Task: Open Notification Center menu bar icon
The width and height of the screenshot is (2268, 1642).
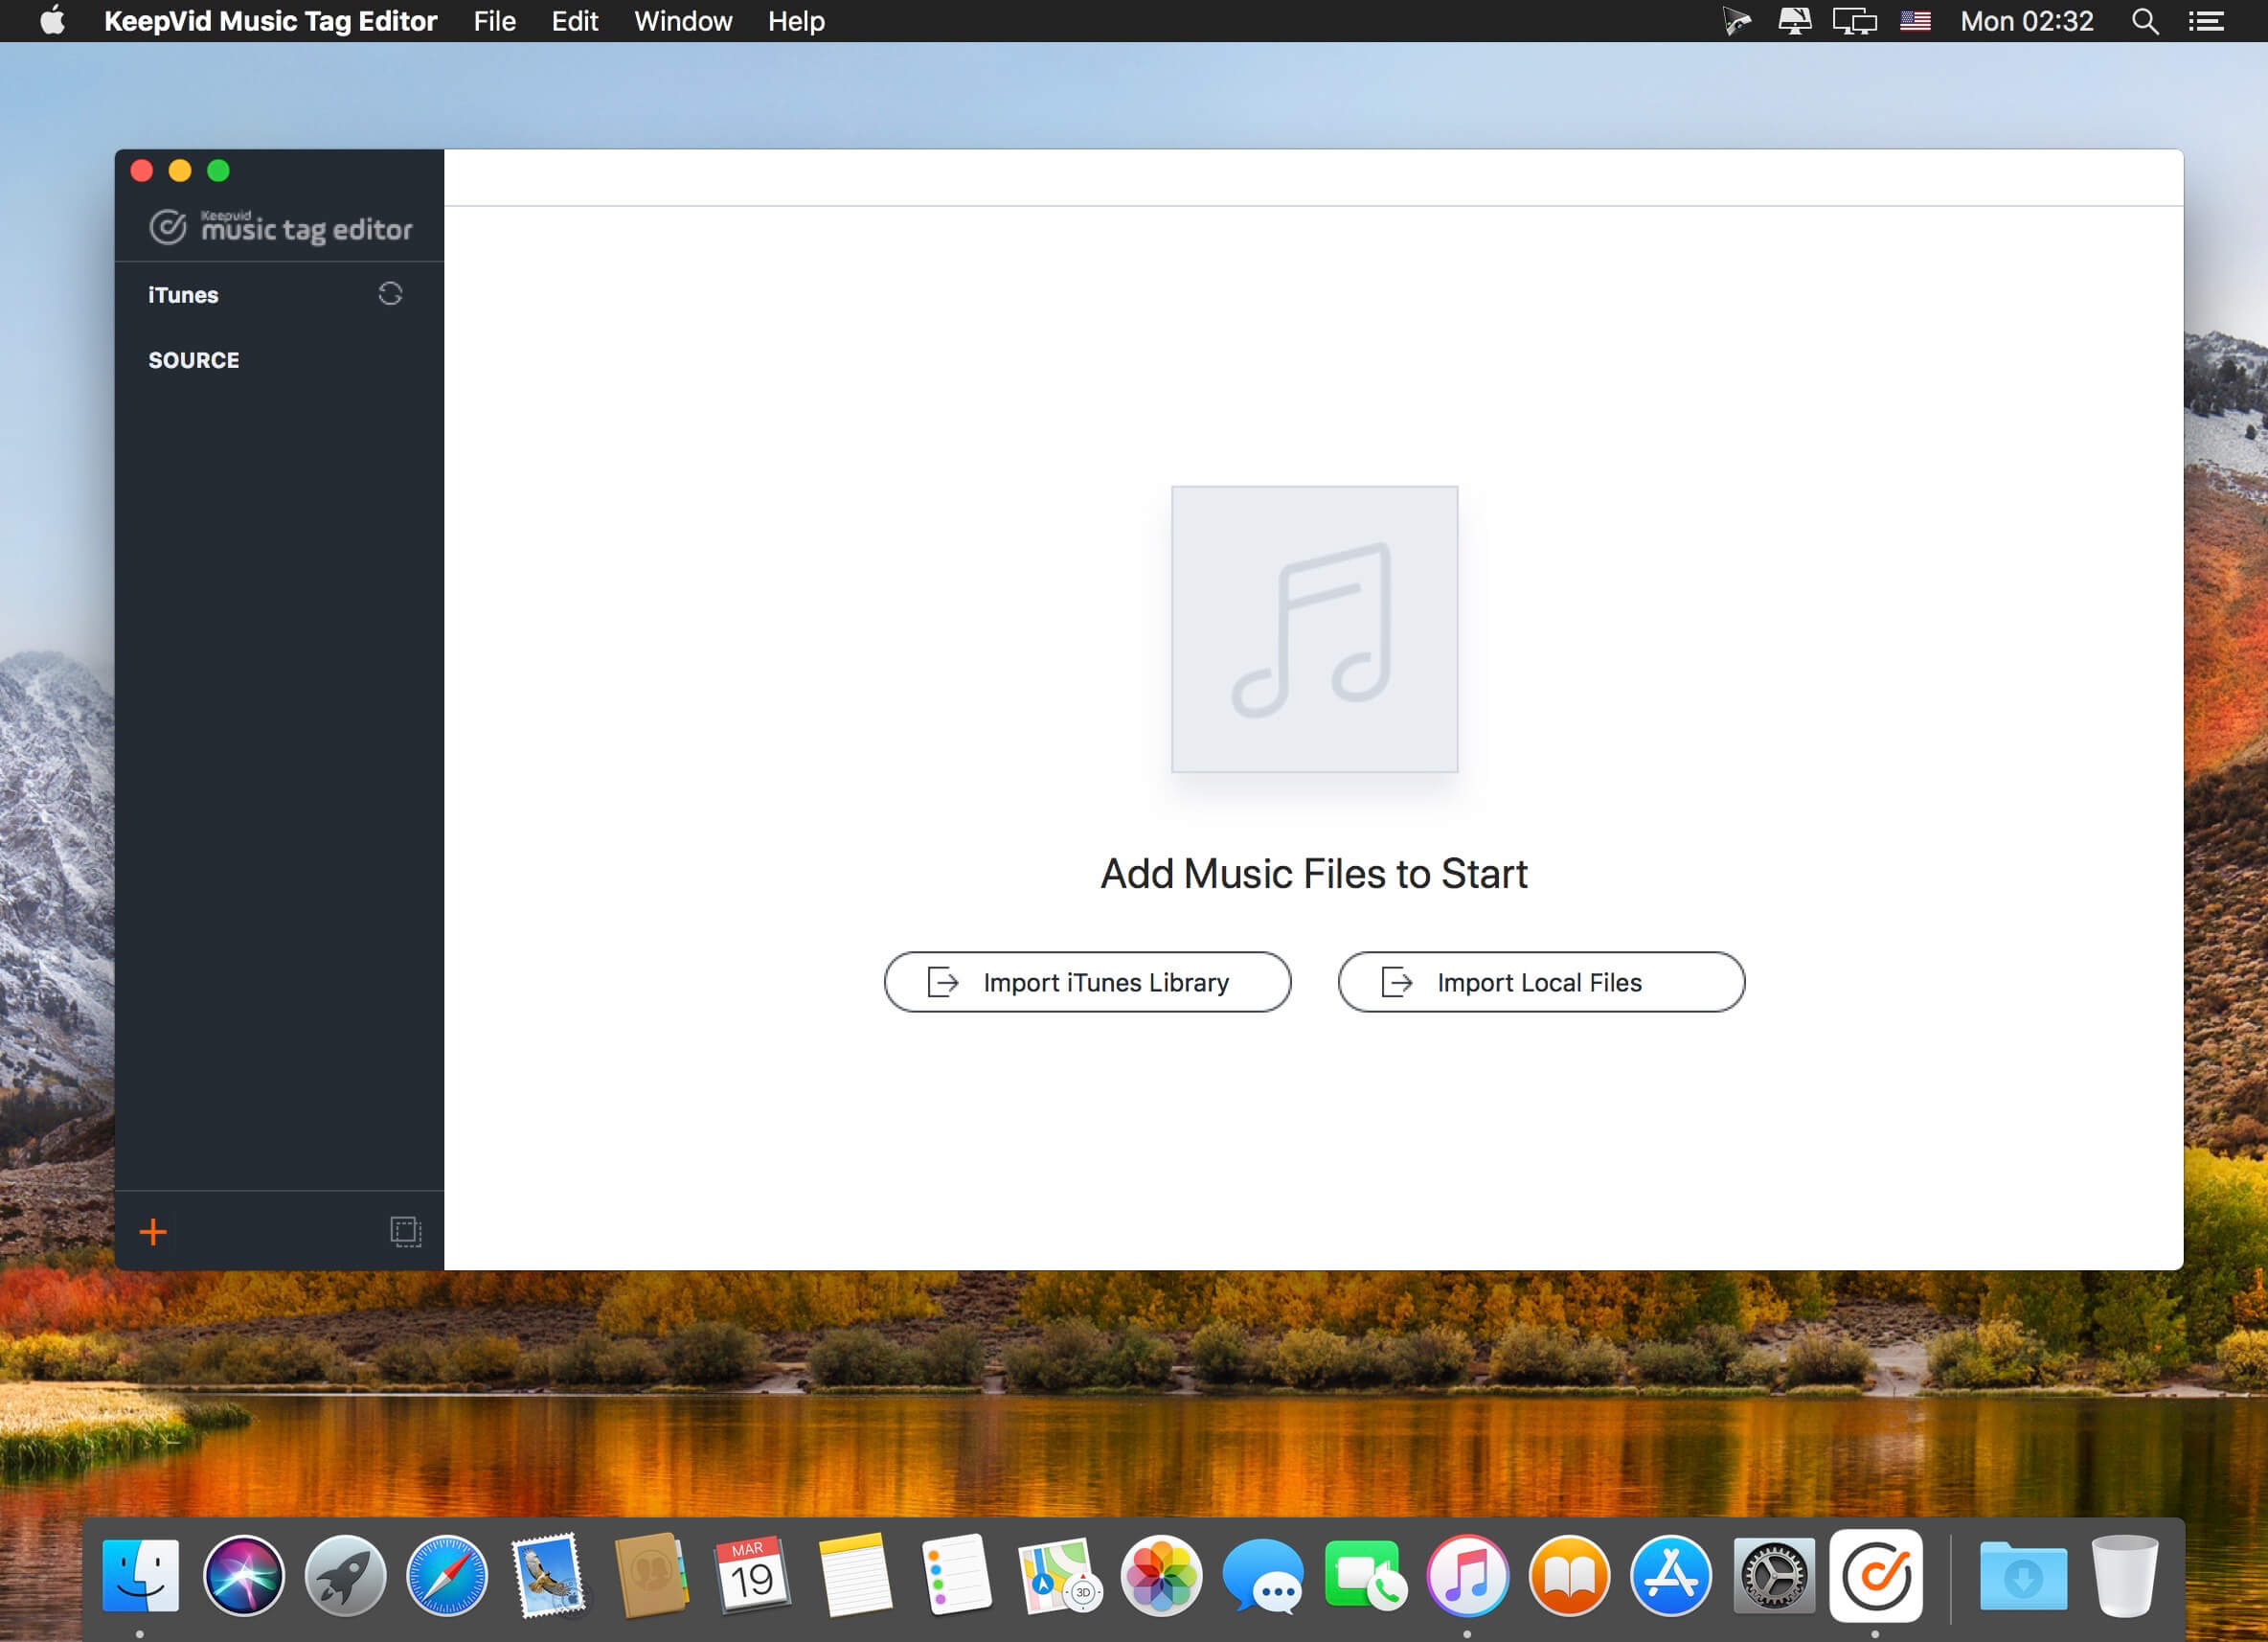Action: click(2205, 21)
